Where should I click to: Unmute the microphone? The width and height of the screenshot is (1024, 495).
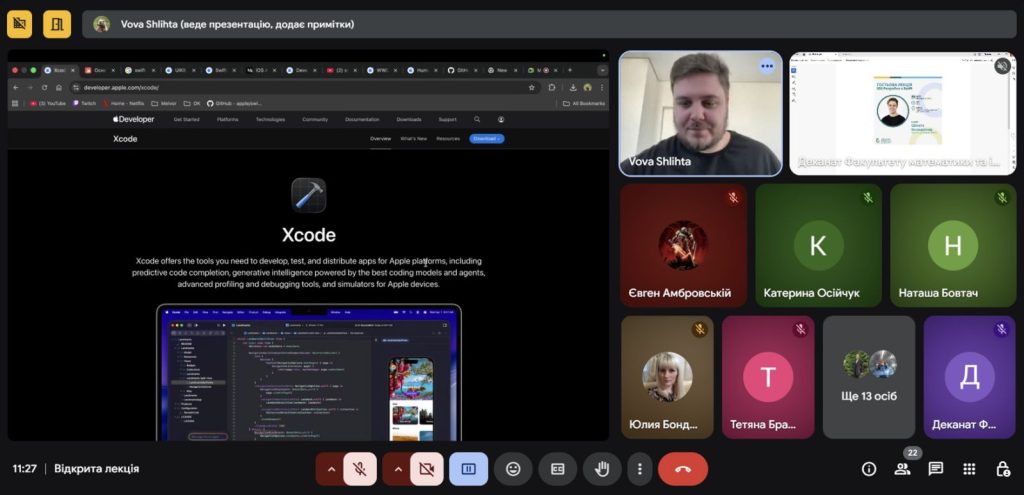360,469
